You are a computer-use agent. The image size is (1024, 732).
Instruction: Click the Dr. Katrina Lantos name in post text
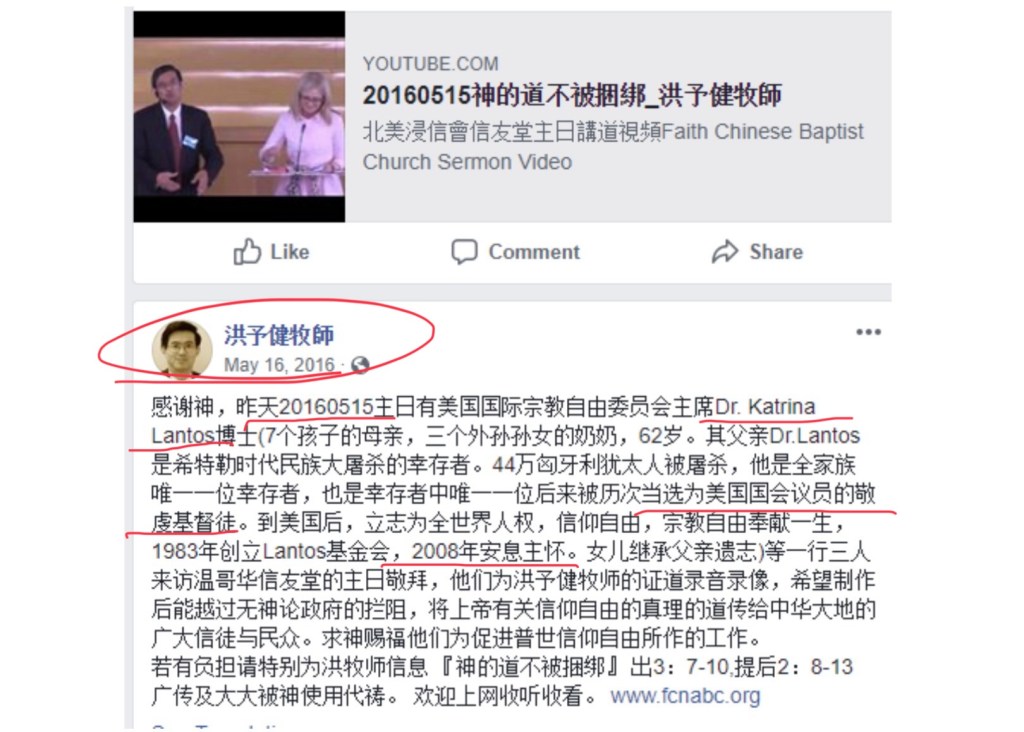765,407
